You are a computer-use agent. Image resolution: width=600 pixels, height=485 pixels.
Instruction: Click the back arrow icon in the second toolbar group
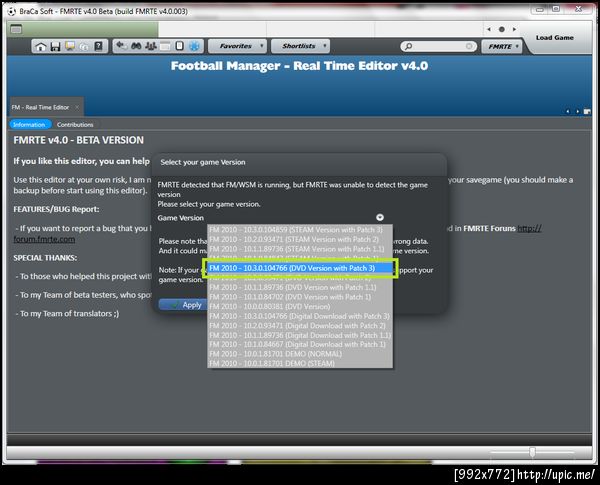pos(122,46)
